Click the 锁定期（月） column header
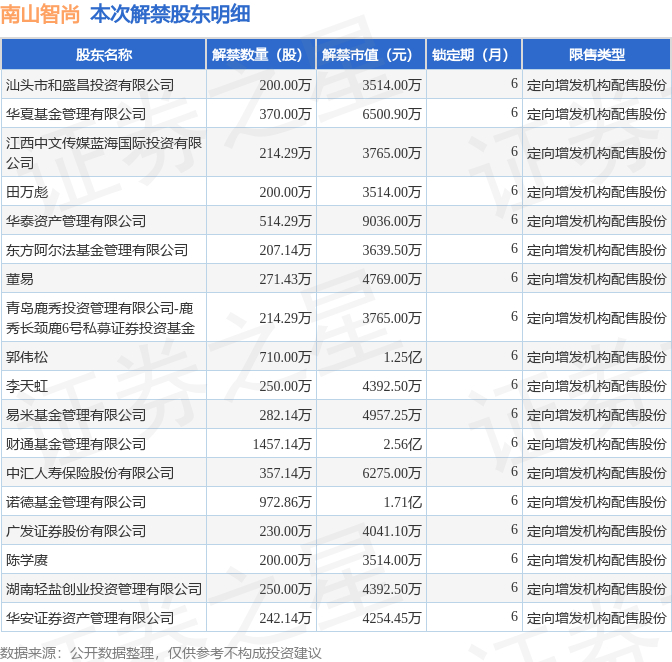Screen dimensions: 672x662 474,54
